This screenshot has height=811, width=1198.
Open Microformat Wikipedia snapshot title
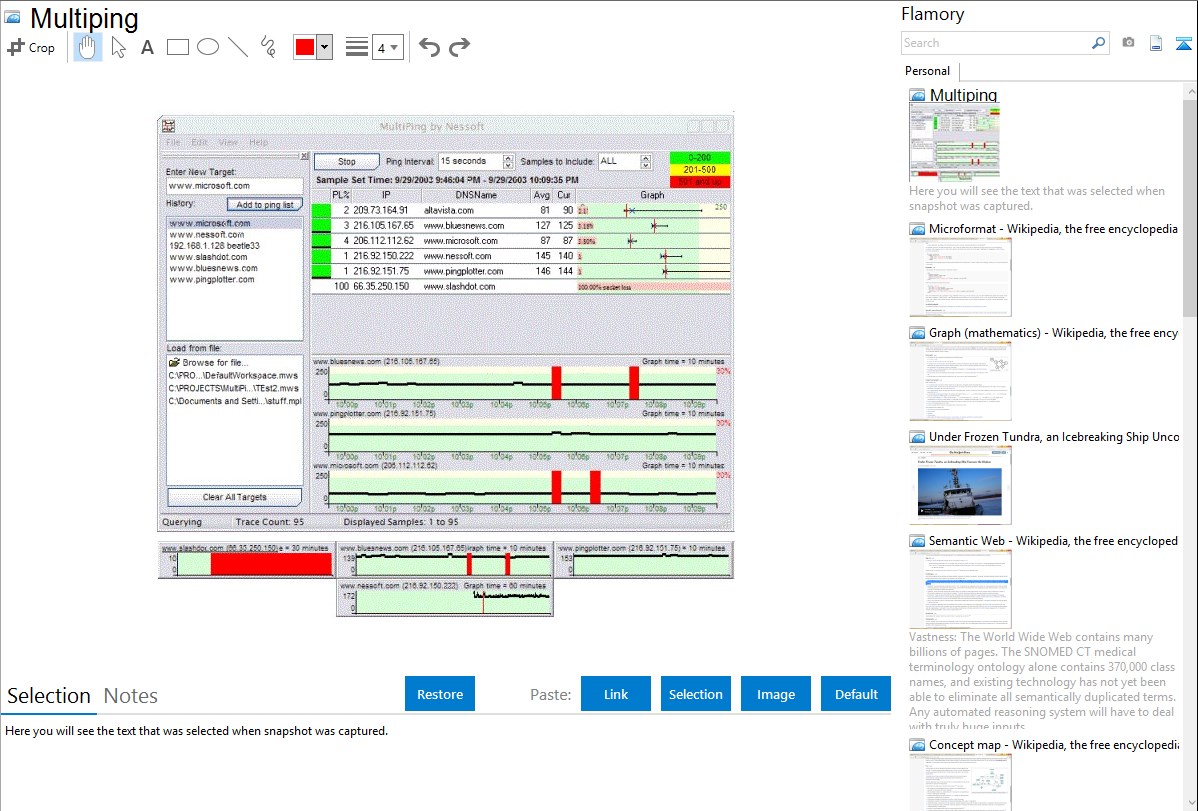tap(1053, 229)
